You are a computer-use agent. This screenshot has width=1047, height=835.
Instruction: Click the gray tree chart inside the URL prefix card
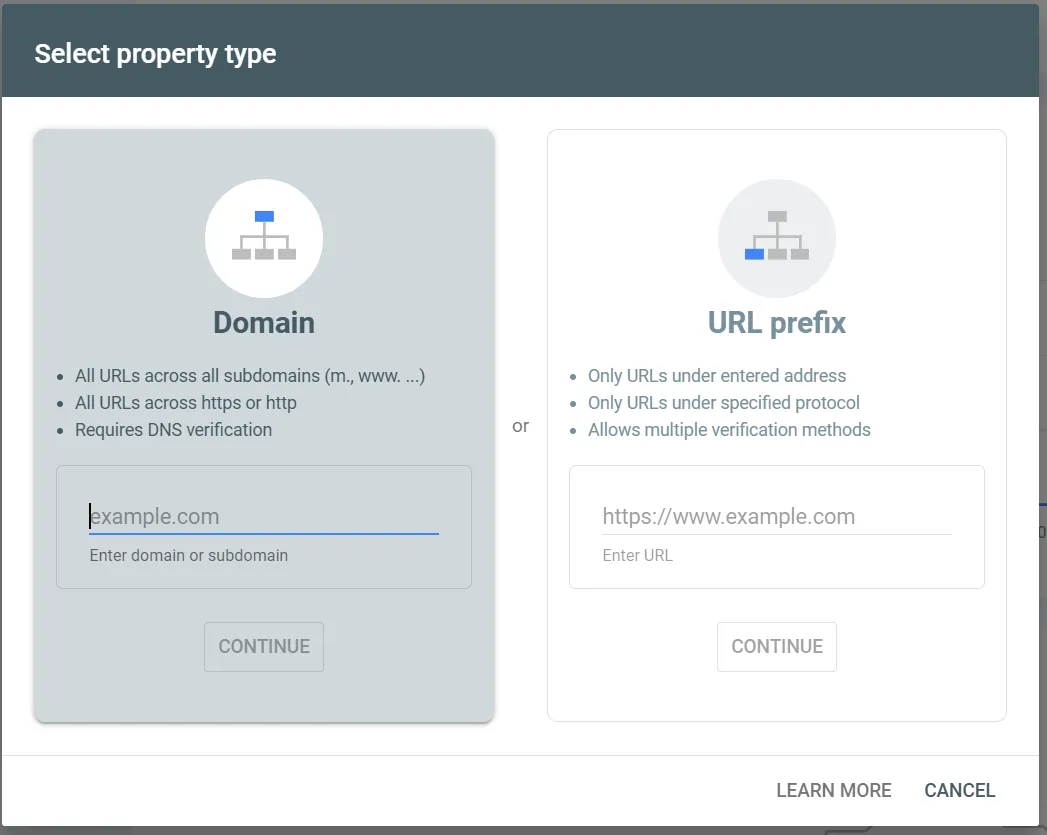coord(776,240)
